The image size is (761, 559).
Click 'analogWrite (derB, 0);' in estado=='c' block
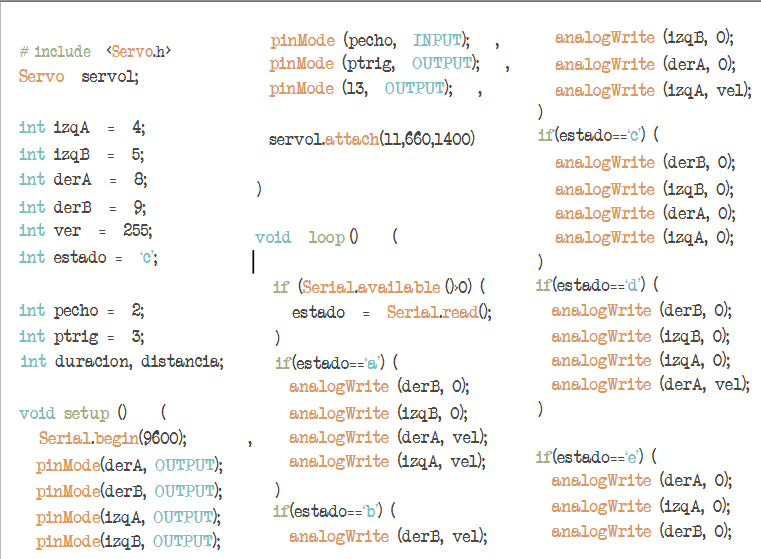point(645,163)
